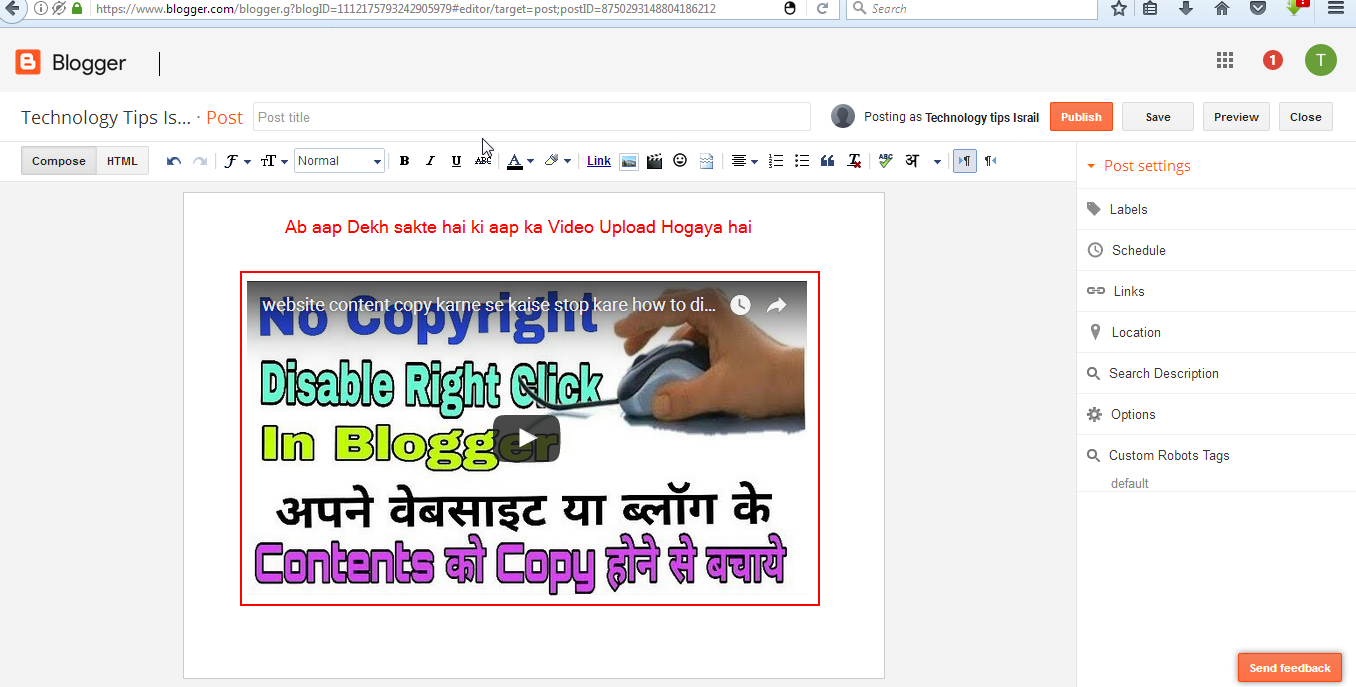
Task: Set right-to-left text direction
Action: pos(990,161)
